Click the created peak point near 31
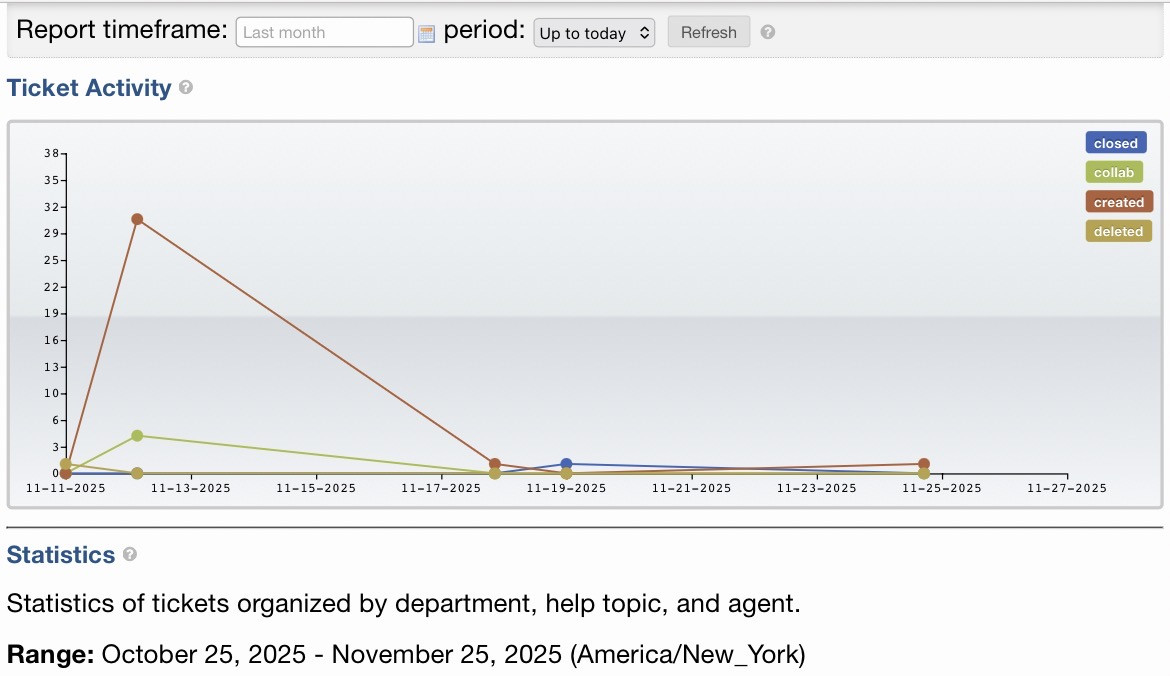Screen dimensions: 1170x676 pyautogui.click(x=137, y=219)
